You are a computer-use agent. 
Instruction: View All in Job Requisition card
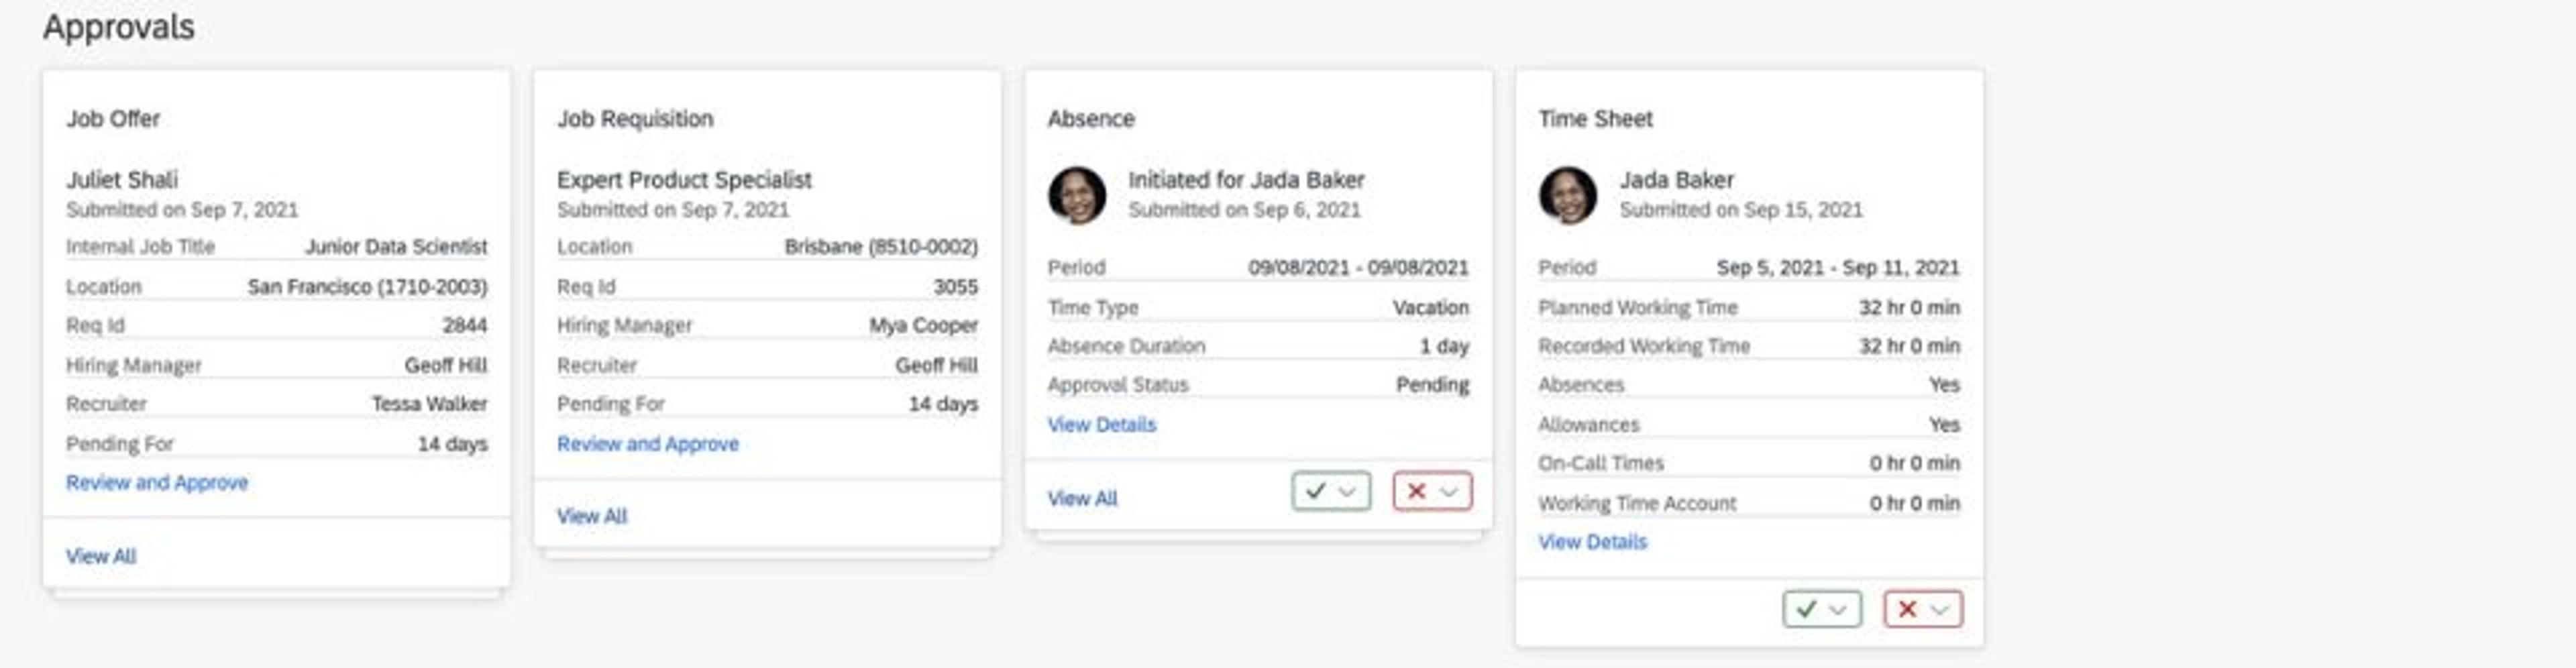click(x=592, y=516)
